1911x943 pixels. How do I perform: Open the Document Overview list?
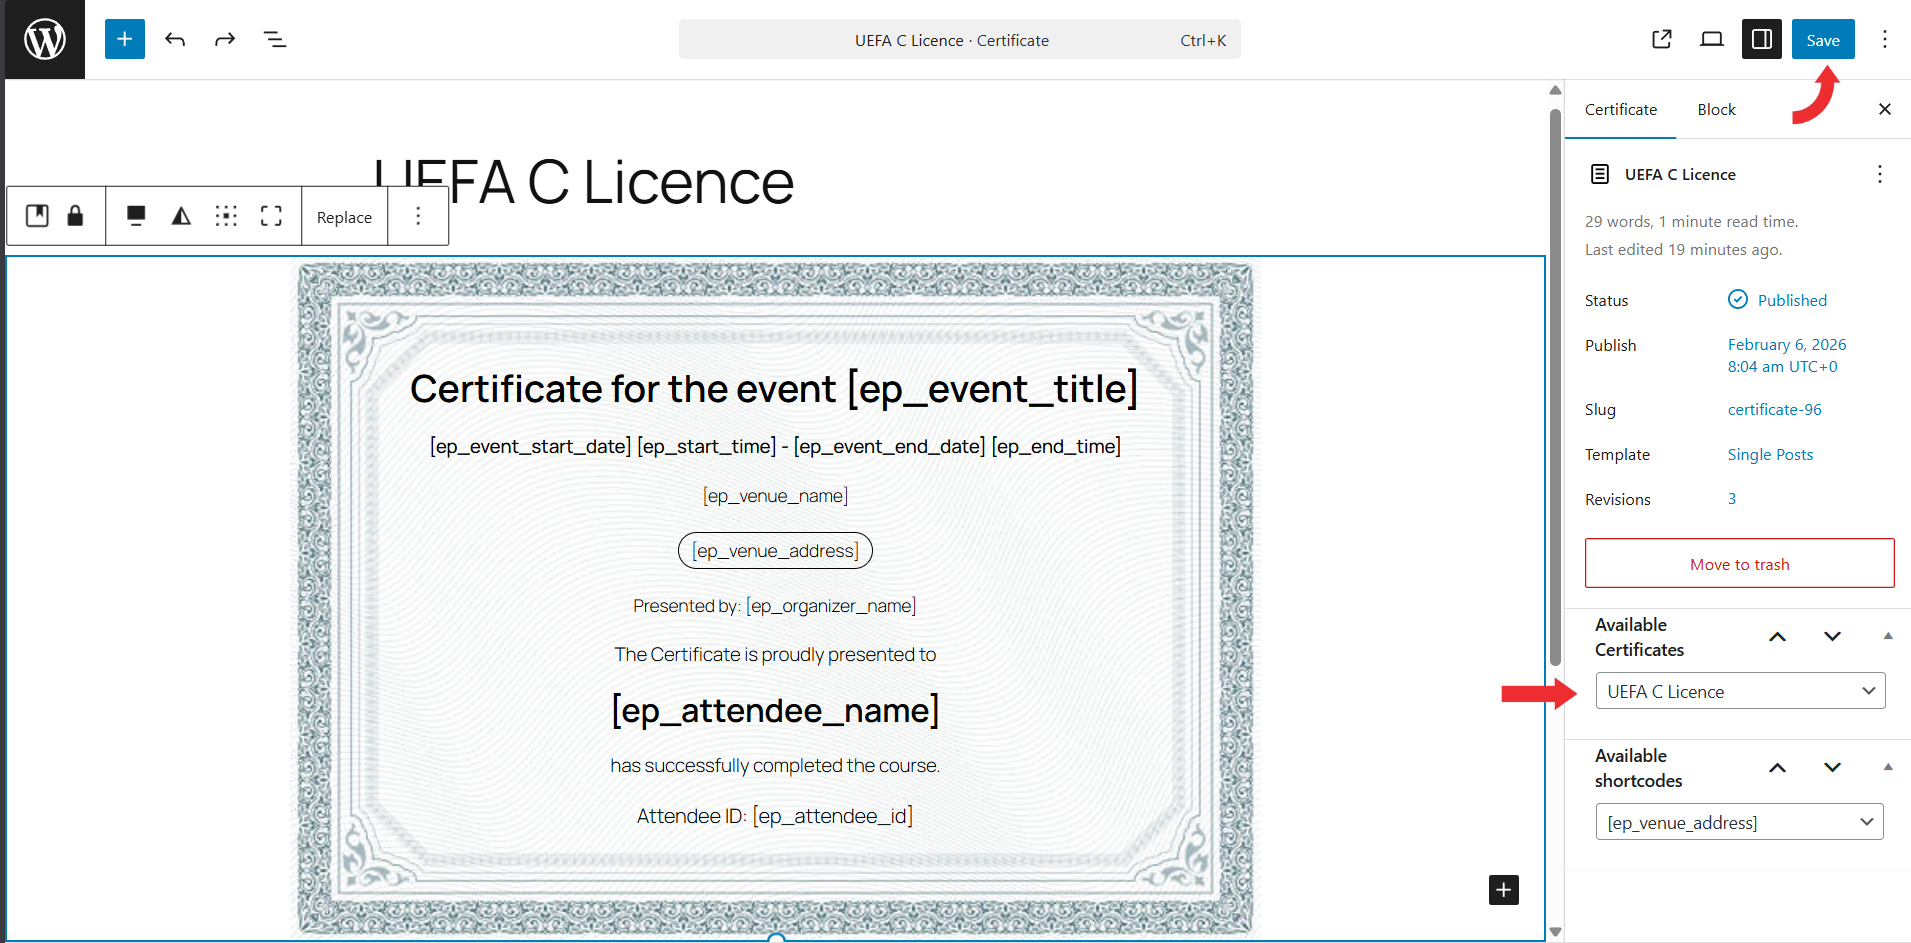(x=275, y=40)
